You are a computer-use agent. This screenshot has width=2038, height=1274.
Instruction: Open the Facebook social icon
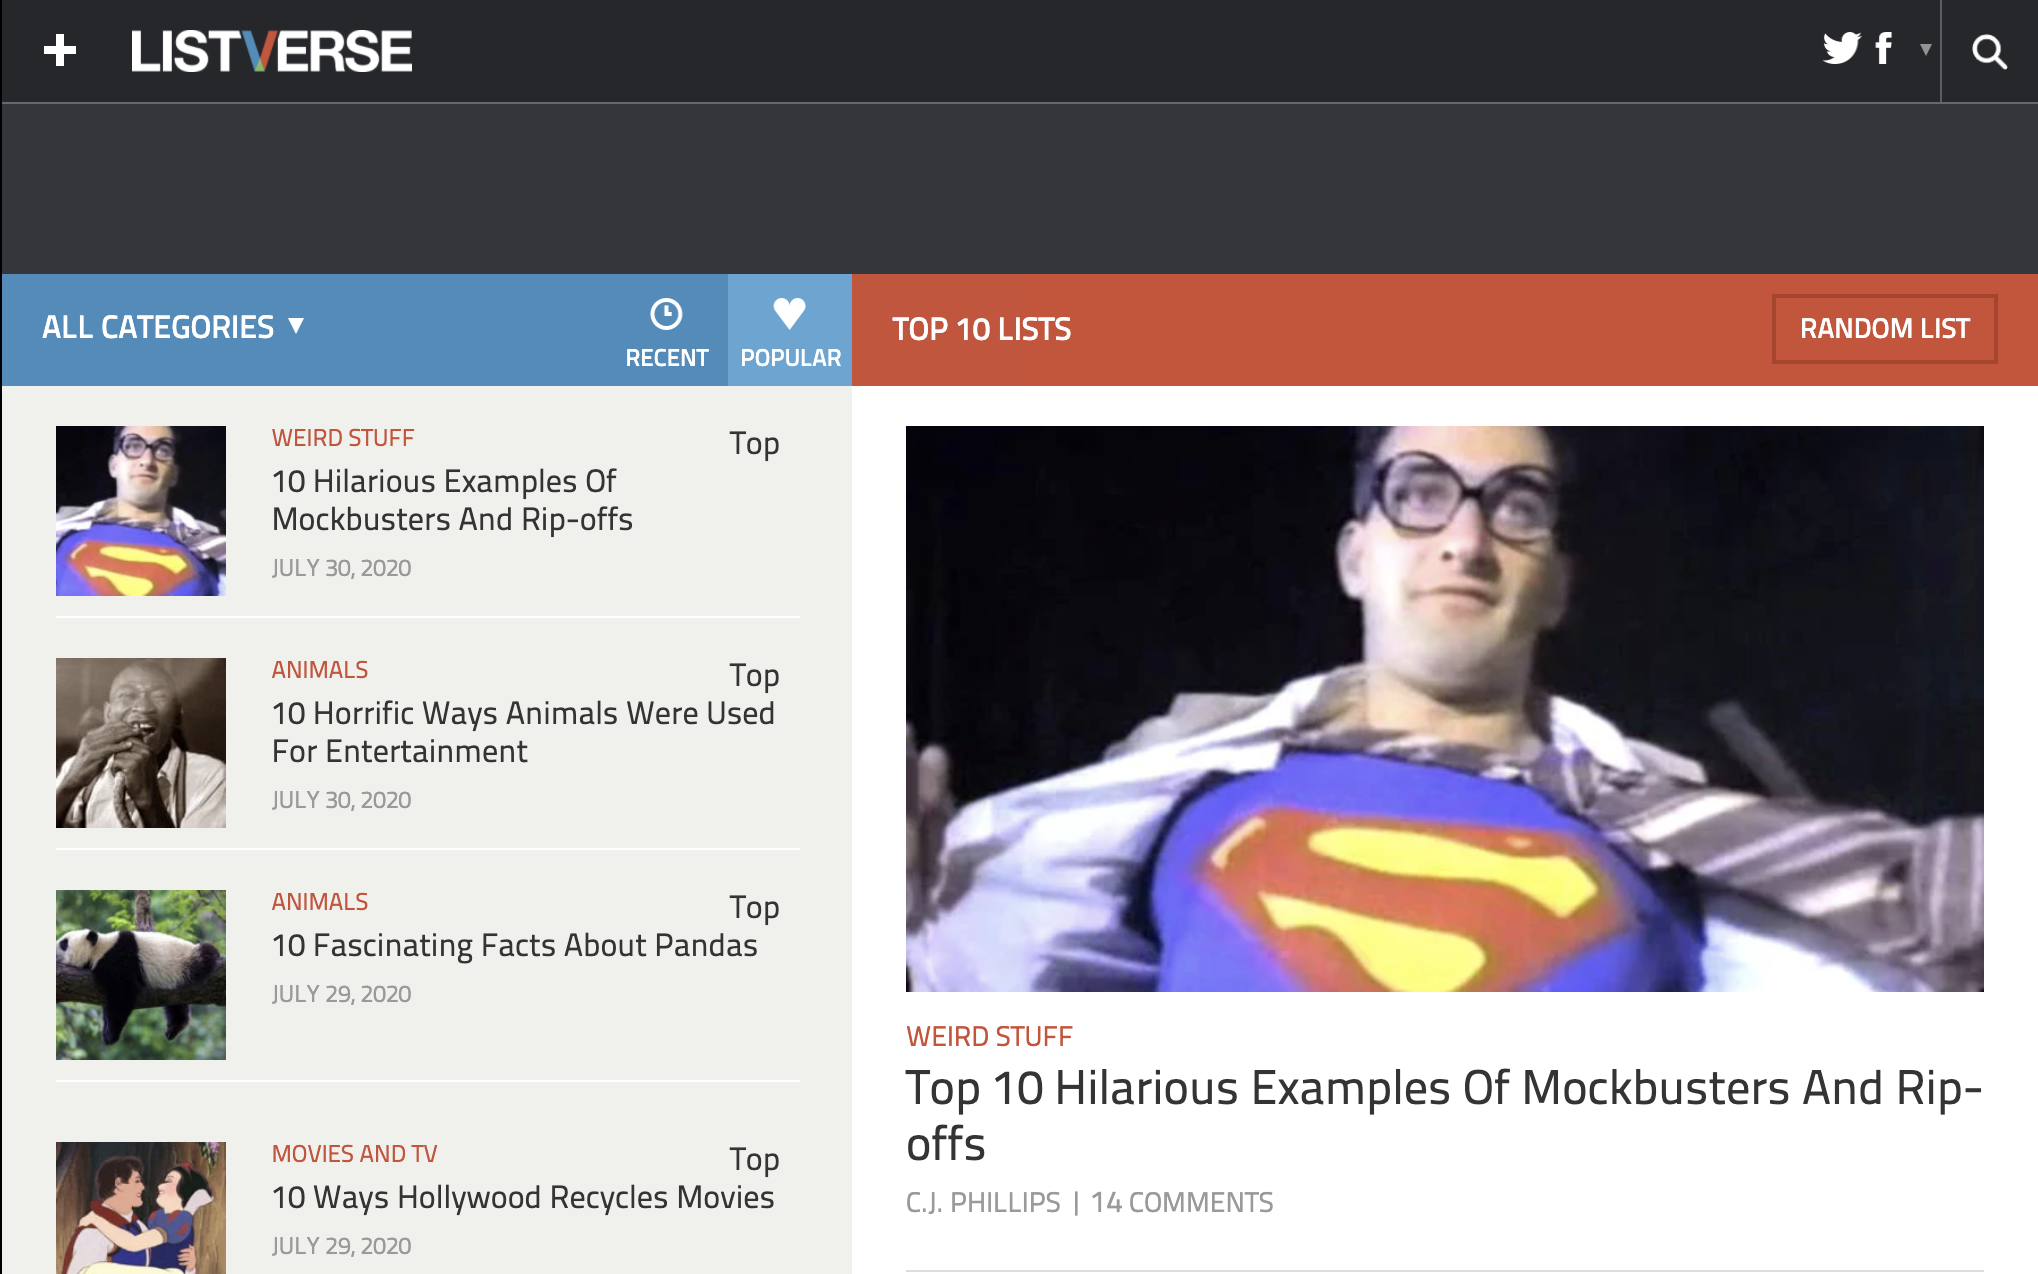pos(1884,48)
